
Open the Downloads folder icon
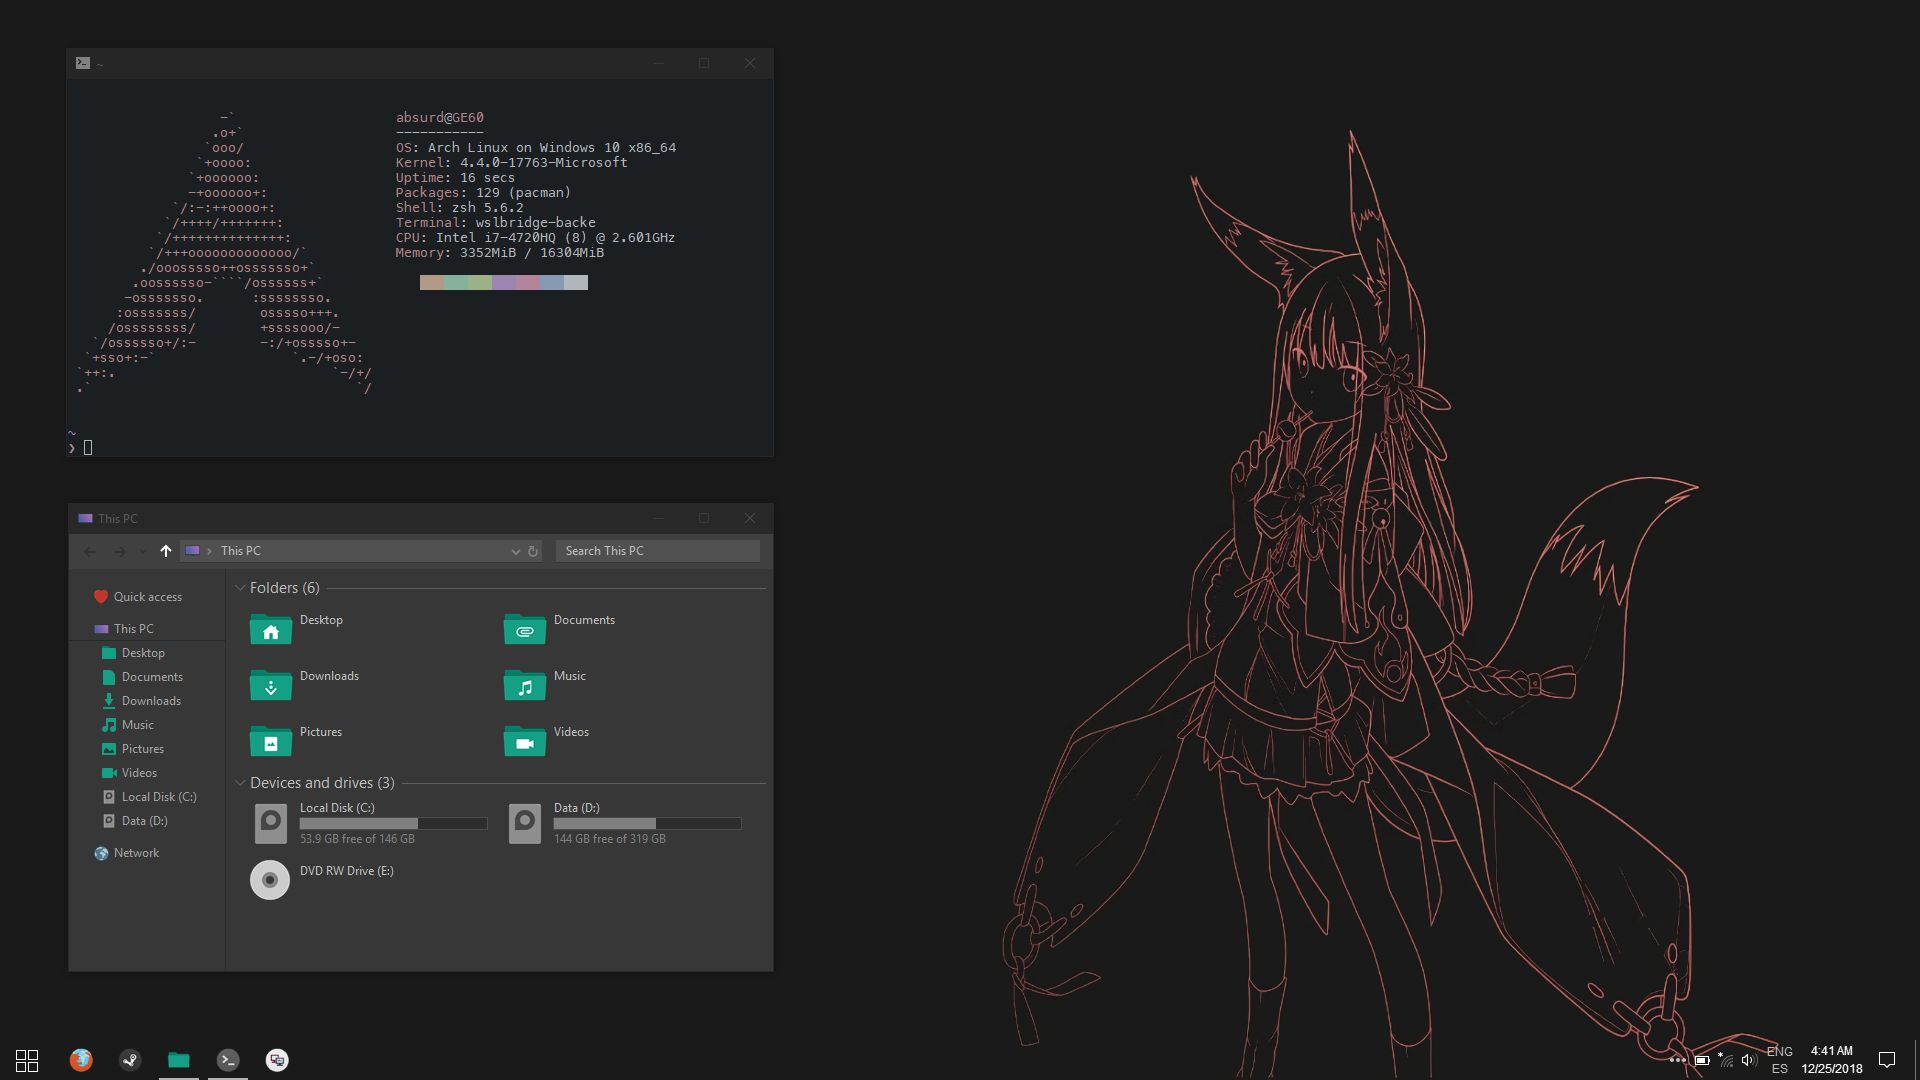[271, 685]
